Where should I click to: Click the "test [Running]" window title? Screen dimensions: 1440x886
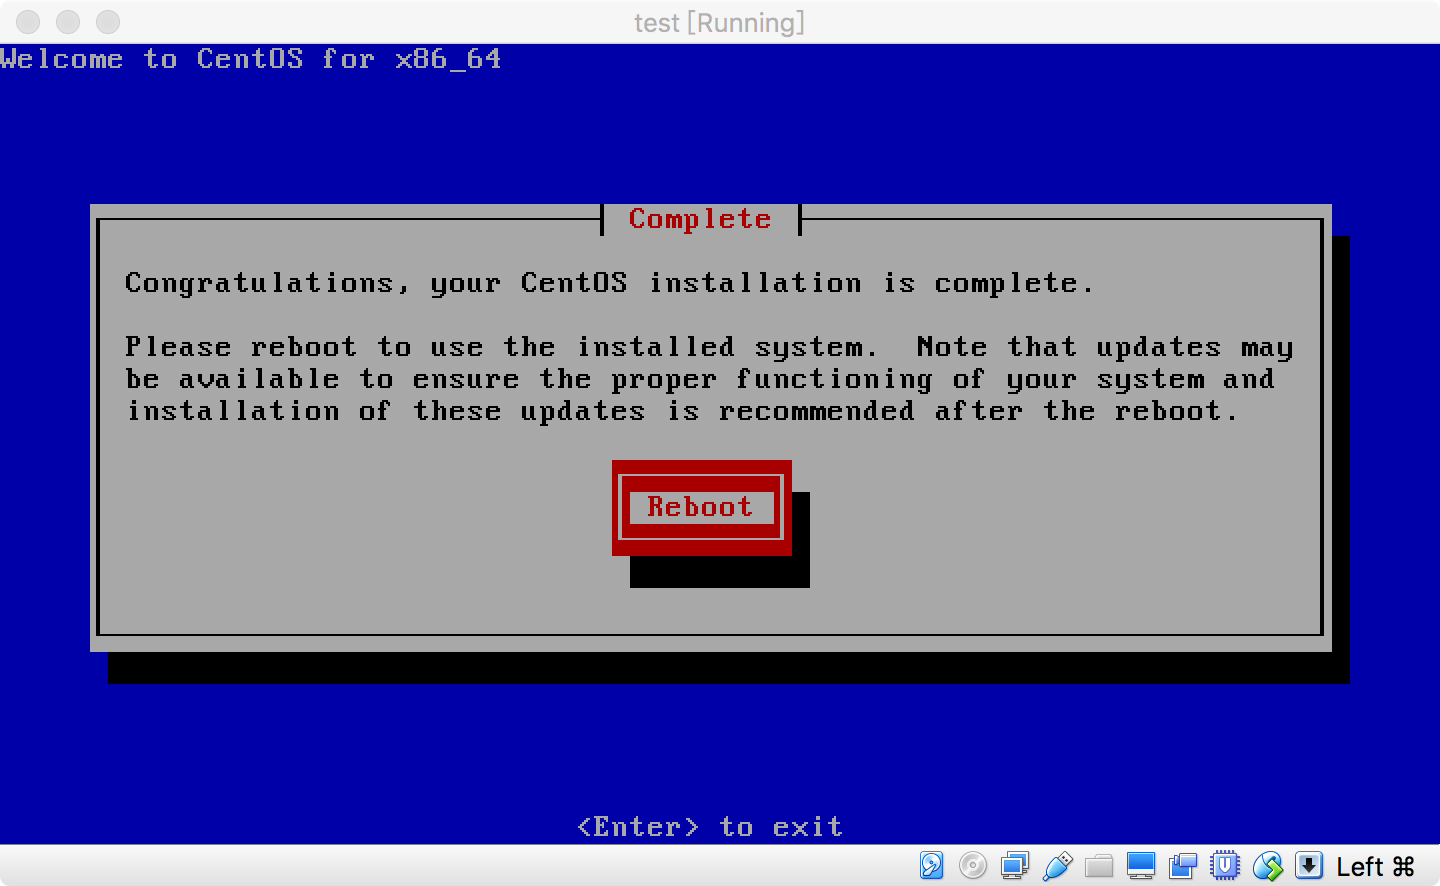pyautogui.click(x=719, y=22)
